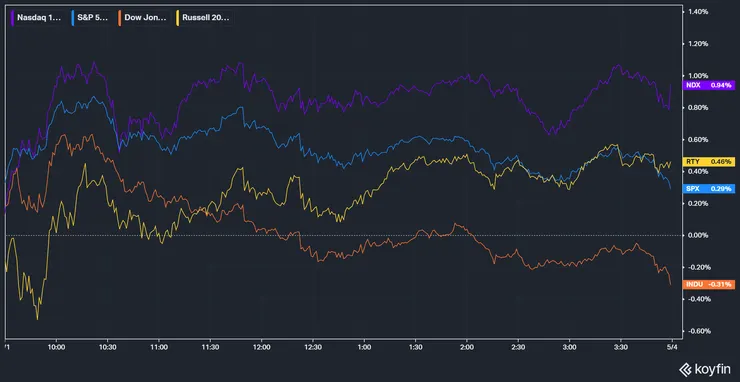Click the RTY 0.46% price tag
The width and height of the screenshot is (740, 382).
tap(709, 161)
